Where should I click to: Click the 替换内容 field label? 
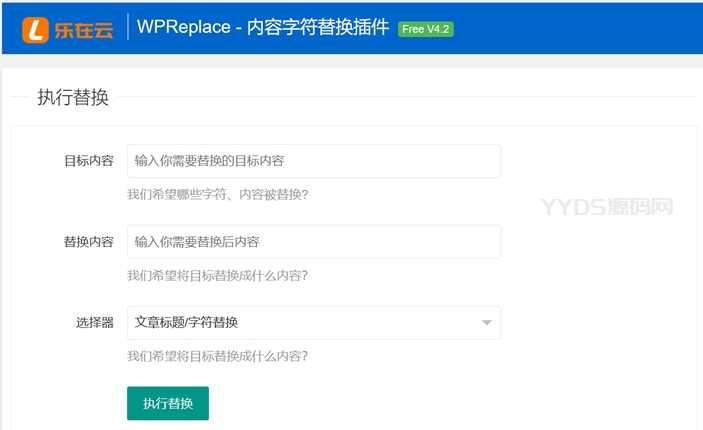[88, 242]
